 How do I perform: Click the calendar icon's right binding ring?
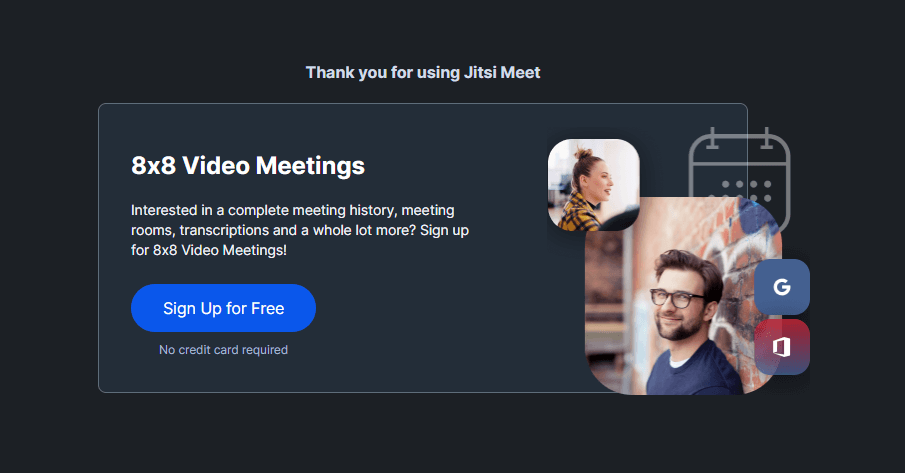[x=766, y=138]
